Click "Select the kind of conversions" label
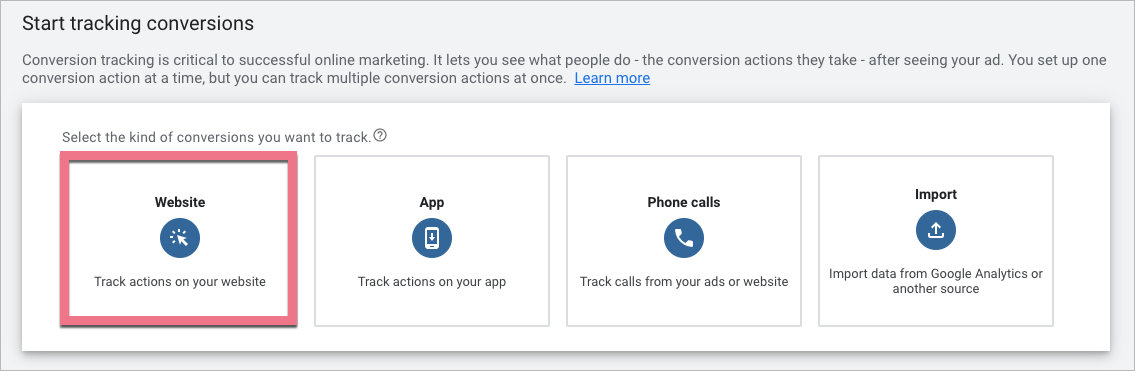 [216, 136]
